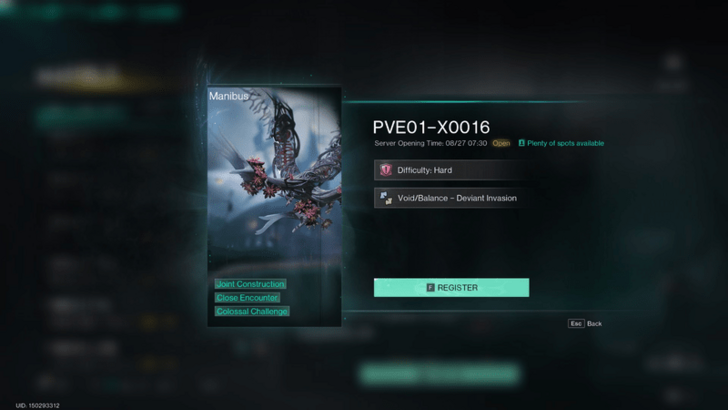Click the PVE01-X0016 server name

431,127
